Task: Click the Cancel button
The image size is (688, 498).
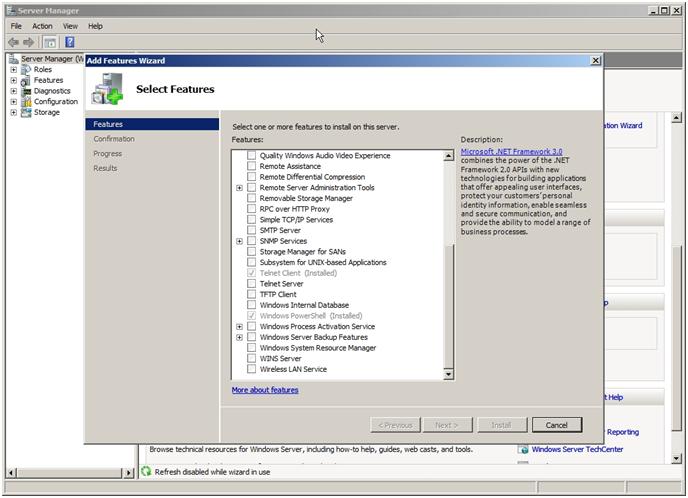Action: click(x=557, y=425)
